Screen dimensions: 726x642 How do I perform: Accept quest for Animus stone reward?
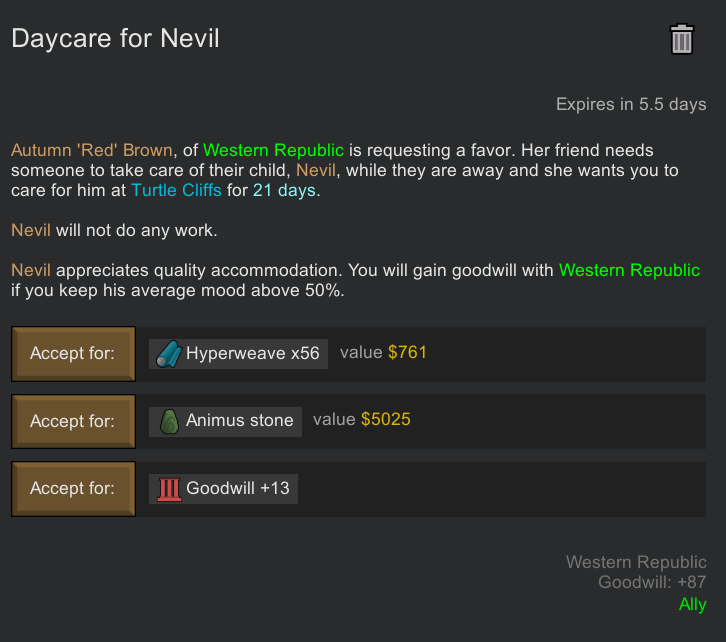point(73,421)
